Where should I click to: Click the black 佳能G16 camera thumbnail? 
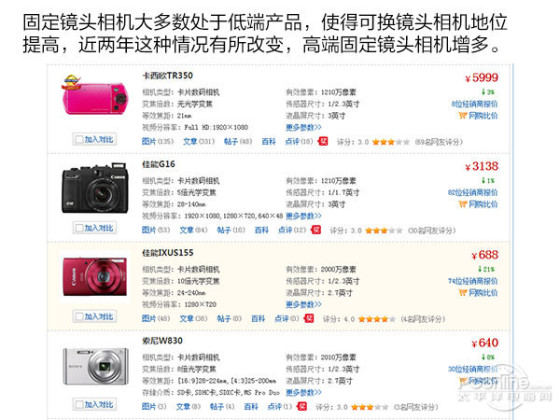(x=95, y=189)
